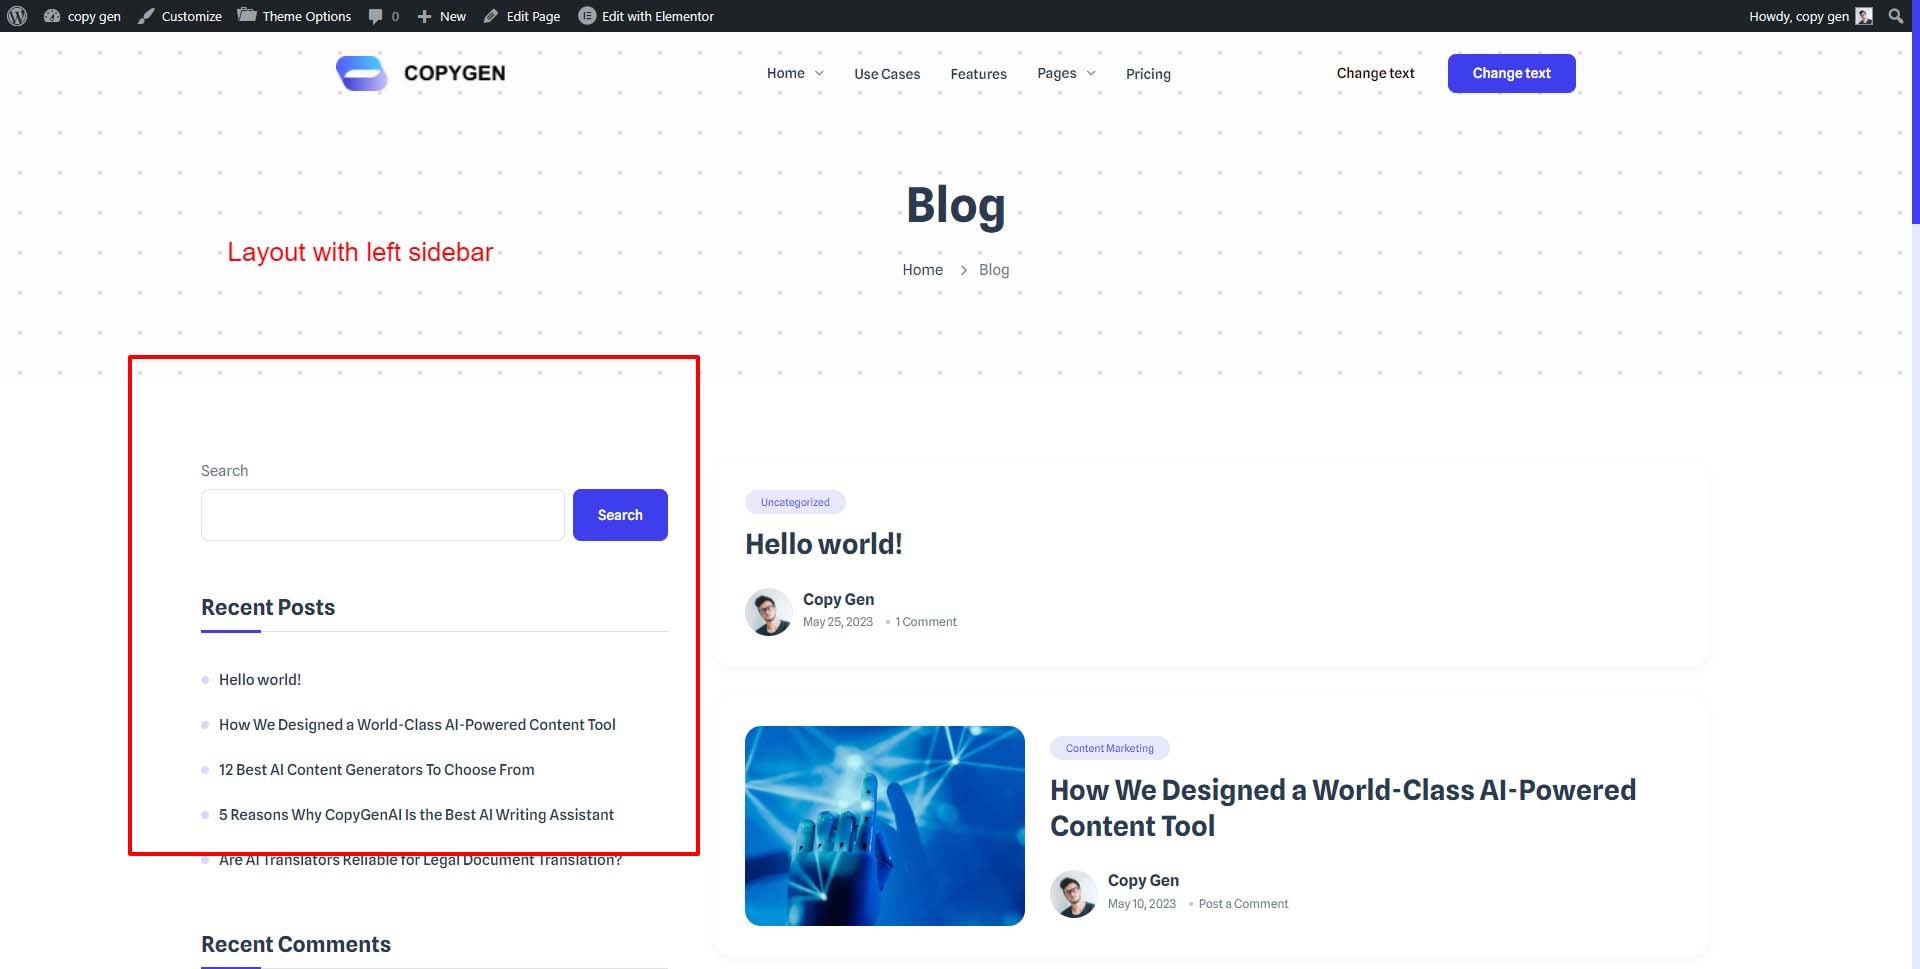Click Edit with Elementor
Image resolution: width=1920 pixels, height=969 pixels.
647,16
